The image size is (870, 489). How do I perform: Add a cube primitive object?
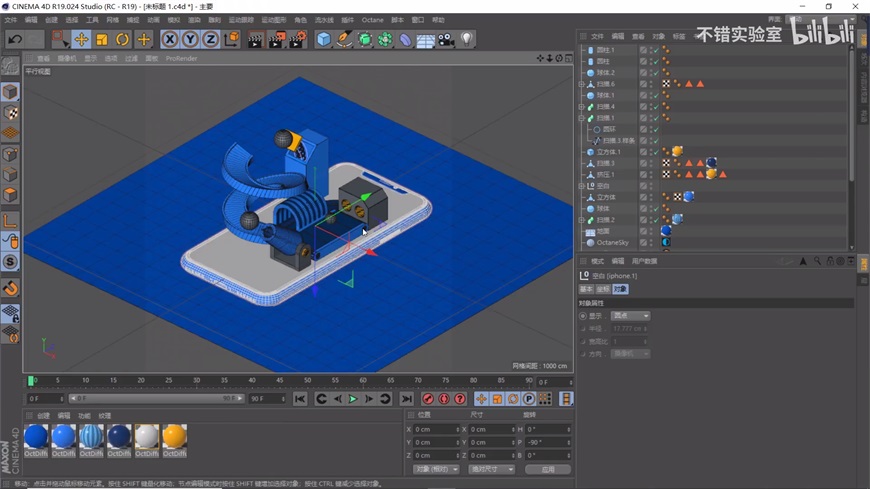(323, 39)
